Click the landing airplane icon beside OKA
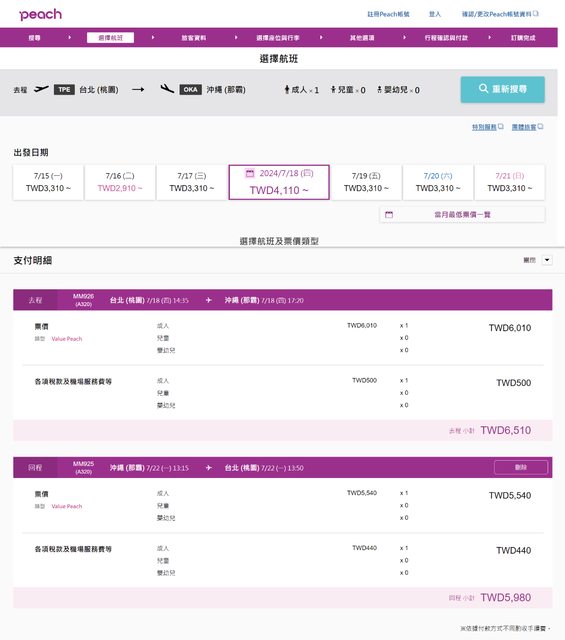The height and width of the screenshot is (640, 565). click(x=167, y=89)
